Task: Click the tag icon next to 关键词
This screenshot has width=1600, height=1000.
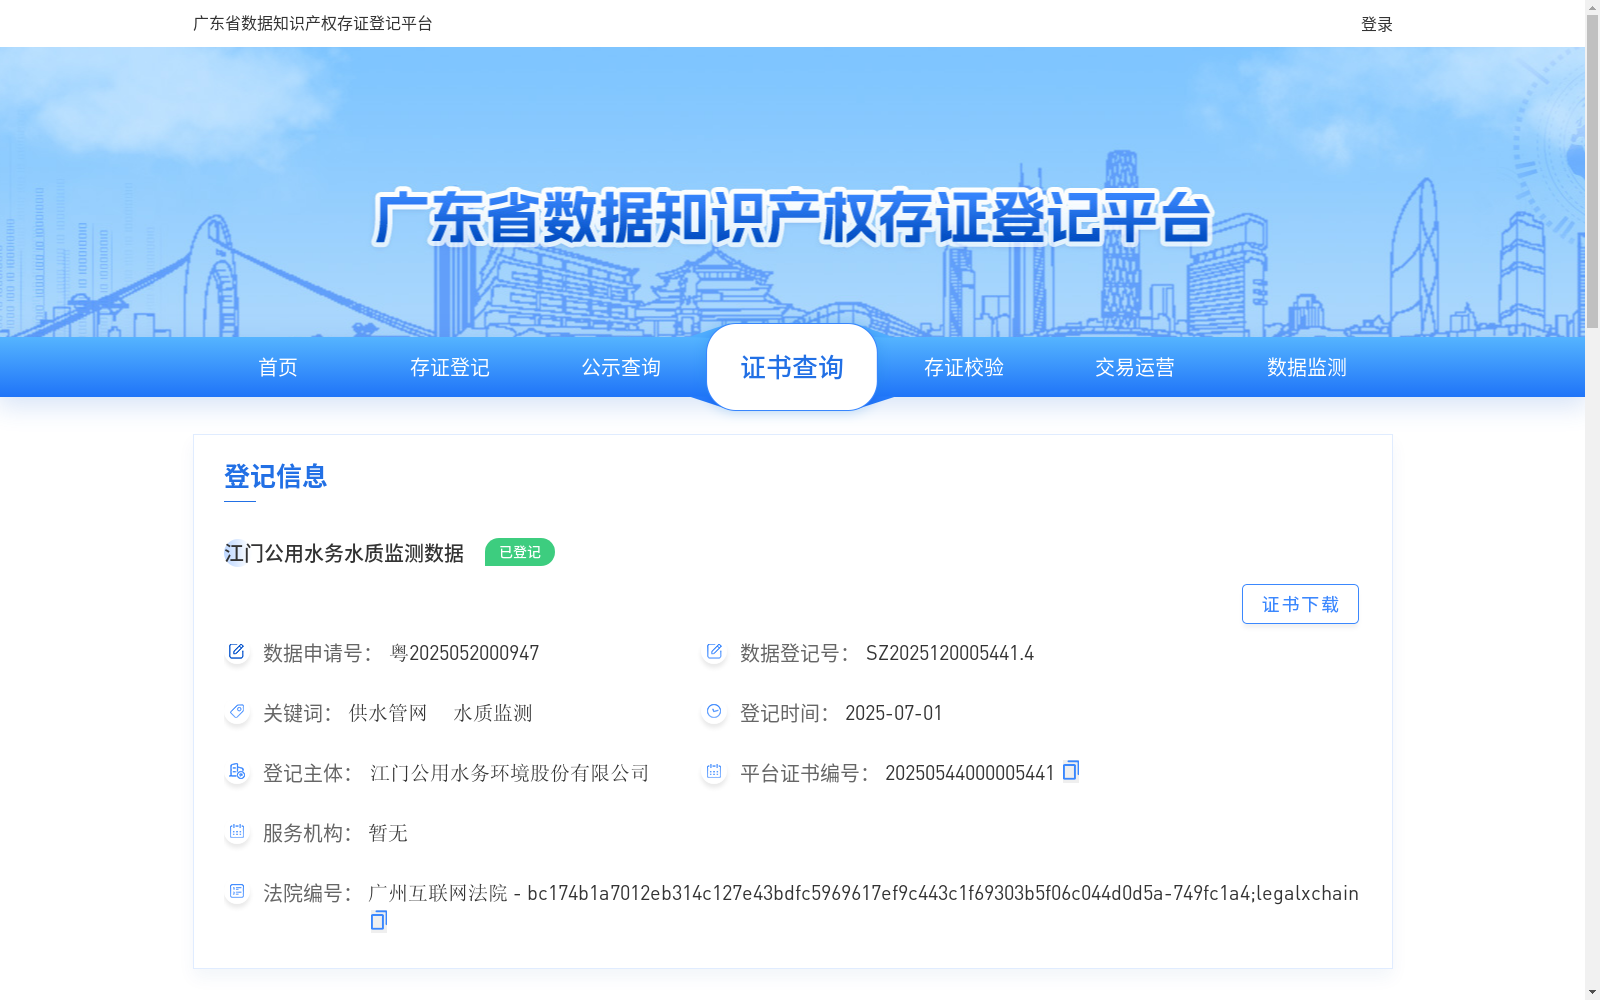Action: tap(236, 711)
